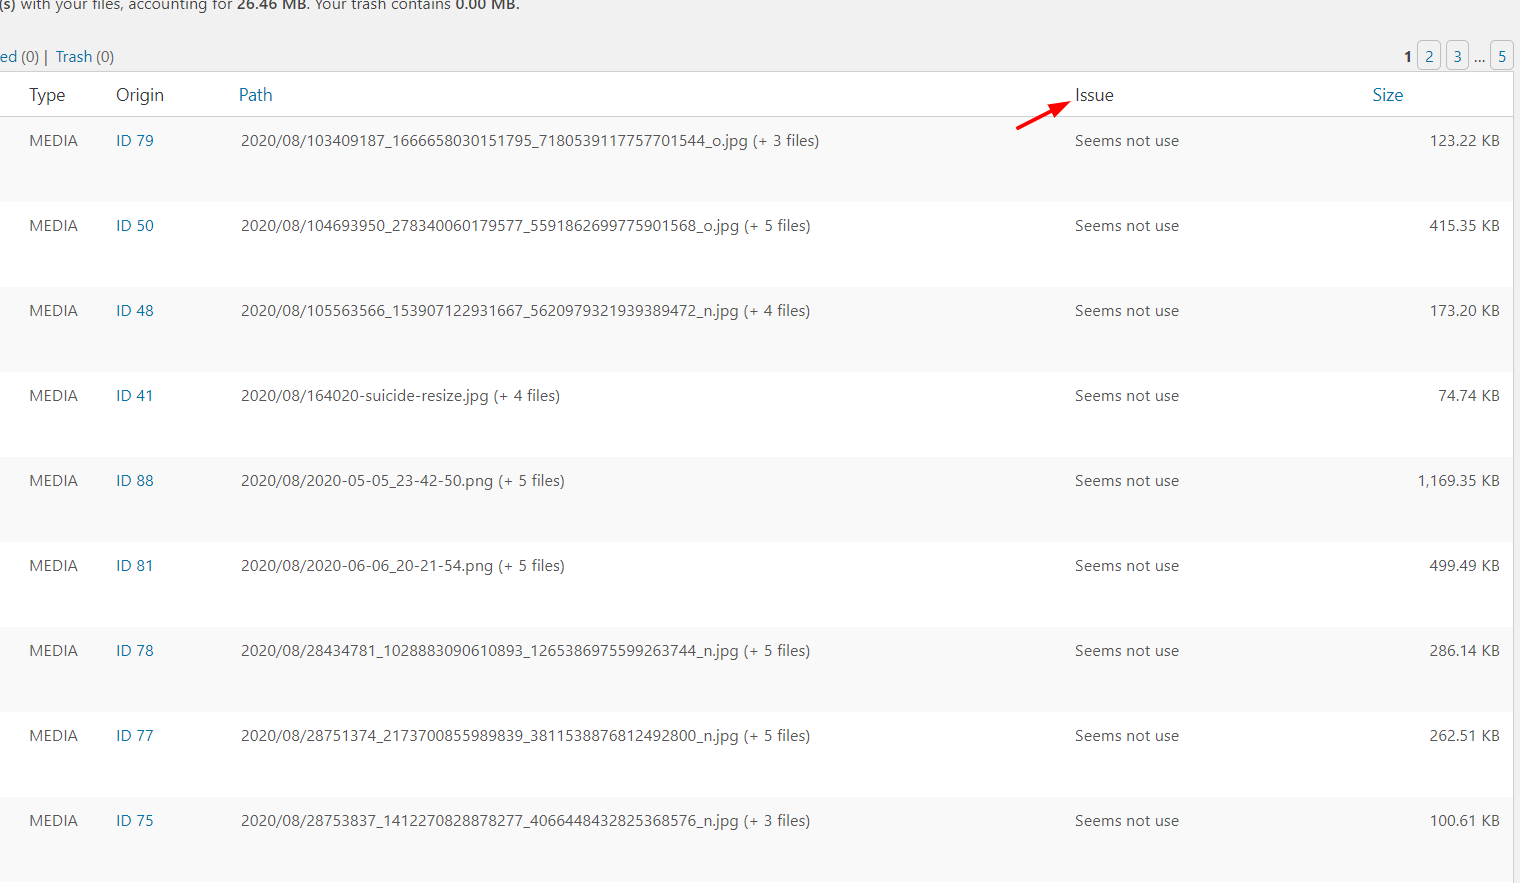Click size value 262.51 KB
The height and width of the screenshot is (883, 1520).
(1464, 736)
